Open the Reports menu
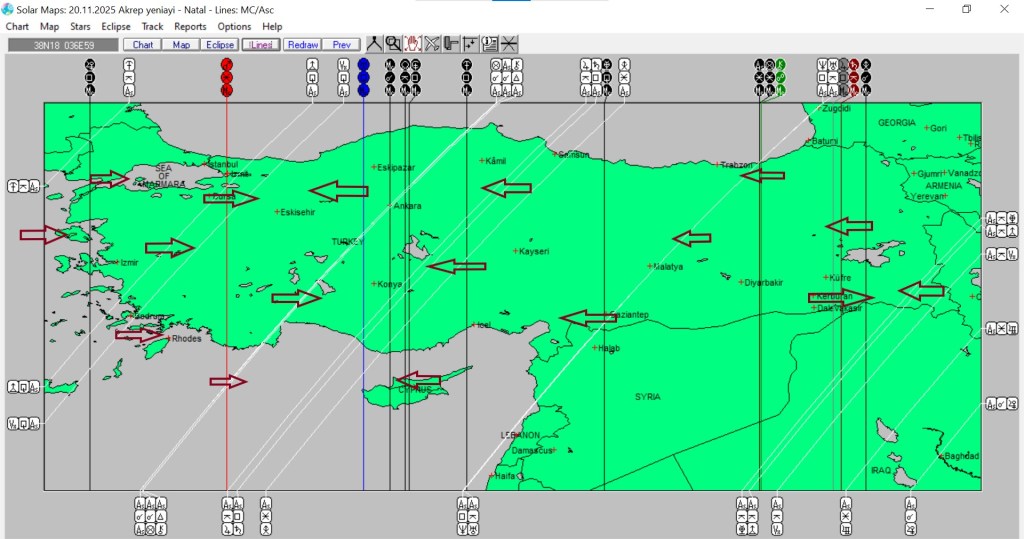Image resolution: width=1024 pixels, height=539 pixels. [190, 27]
